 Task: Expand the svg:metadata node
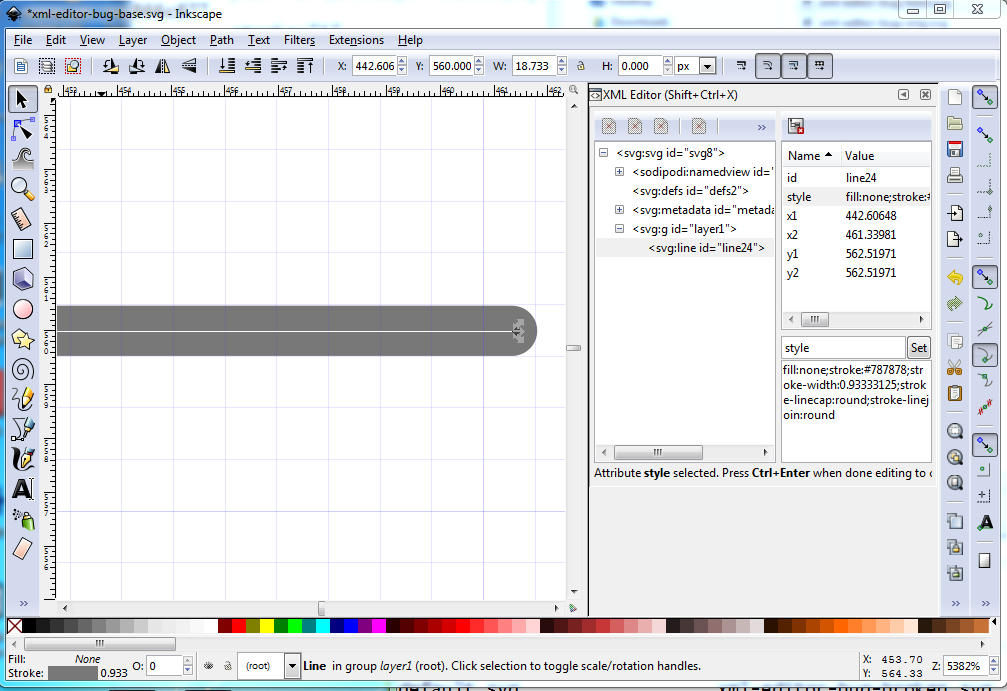tap(619, 209)
